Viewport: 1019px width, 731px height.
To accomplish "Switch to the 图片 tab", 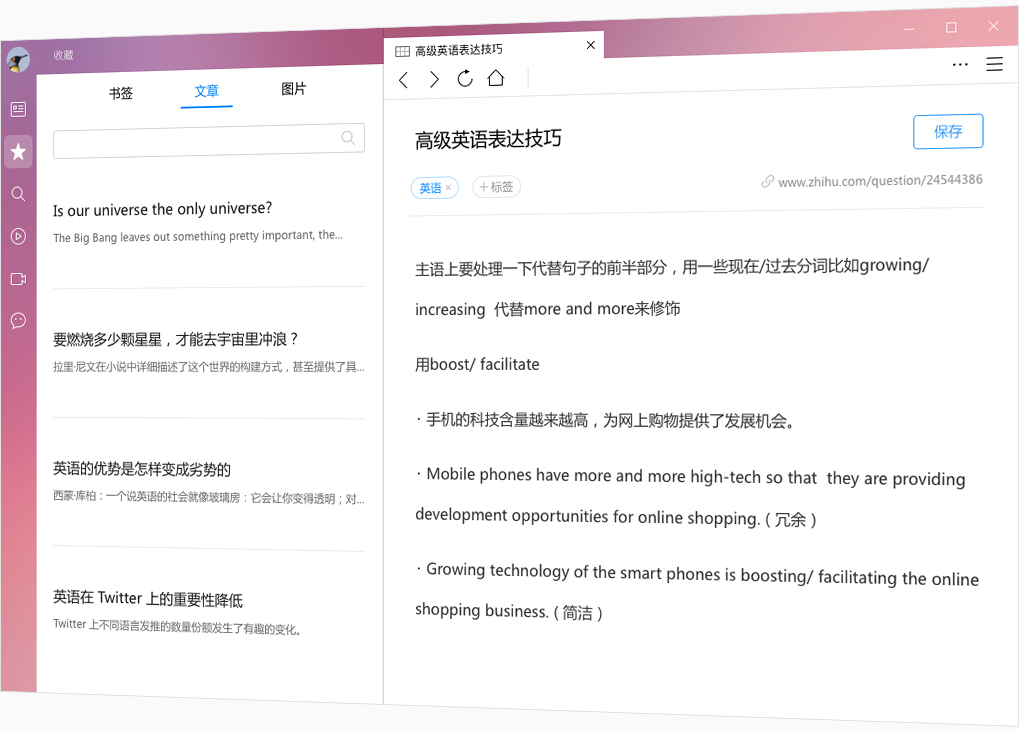I will coord(294,89).
